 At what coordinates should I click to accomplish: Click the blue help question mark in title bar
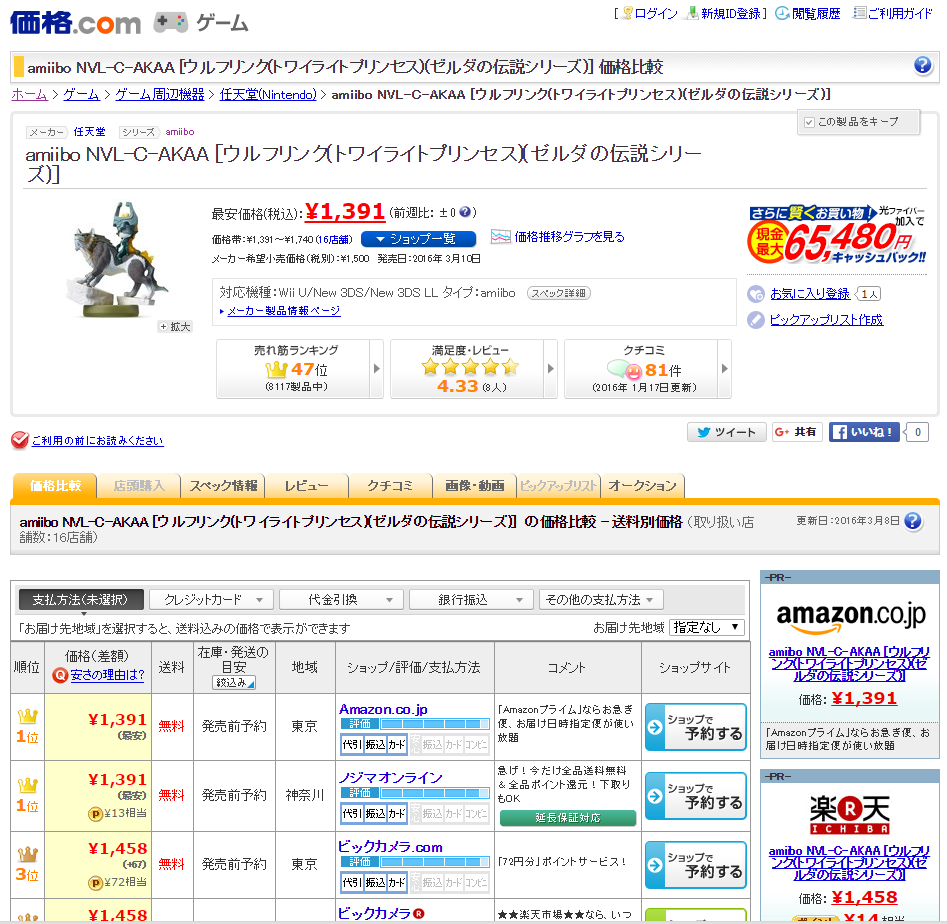pyautogui.click(x=922, y=66)
